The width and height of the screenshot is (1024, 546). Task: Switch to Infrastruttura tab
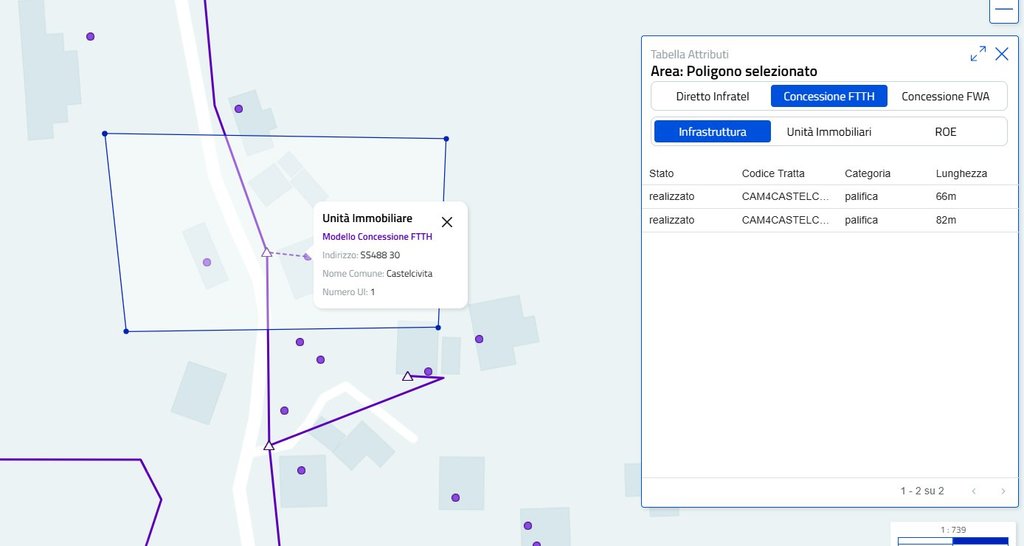point(712,131)
